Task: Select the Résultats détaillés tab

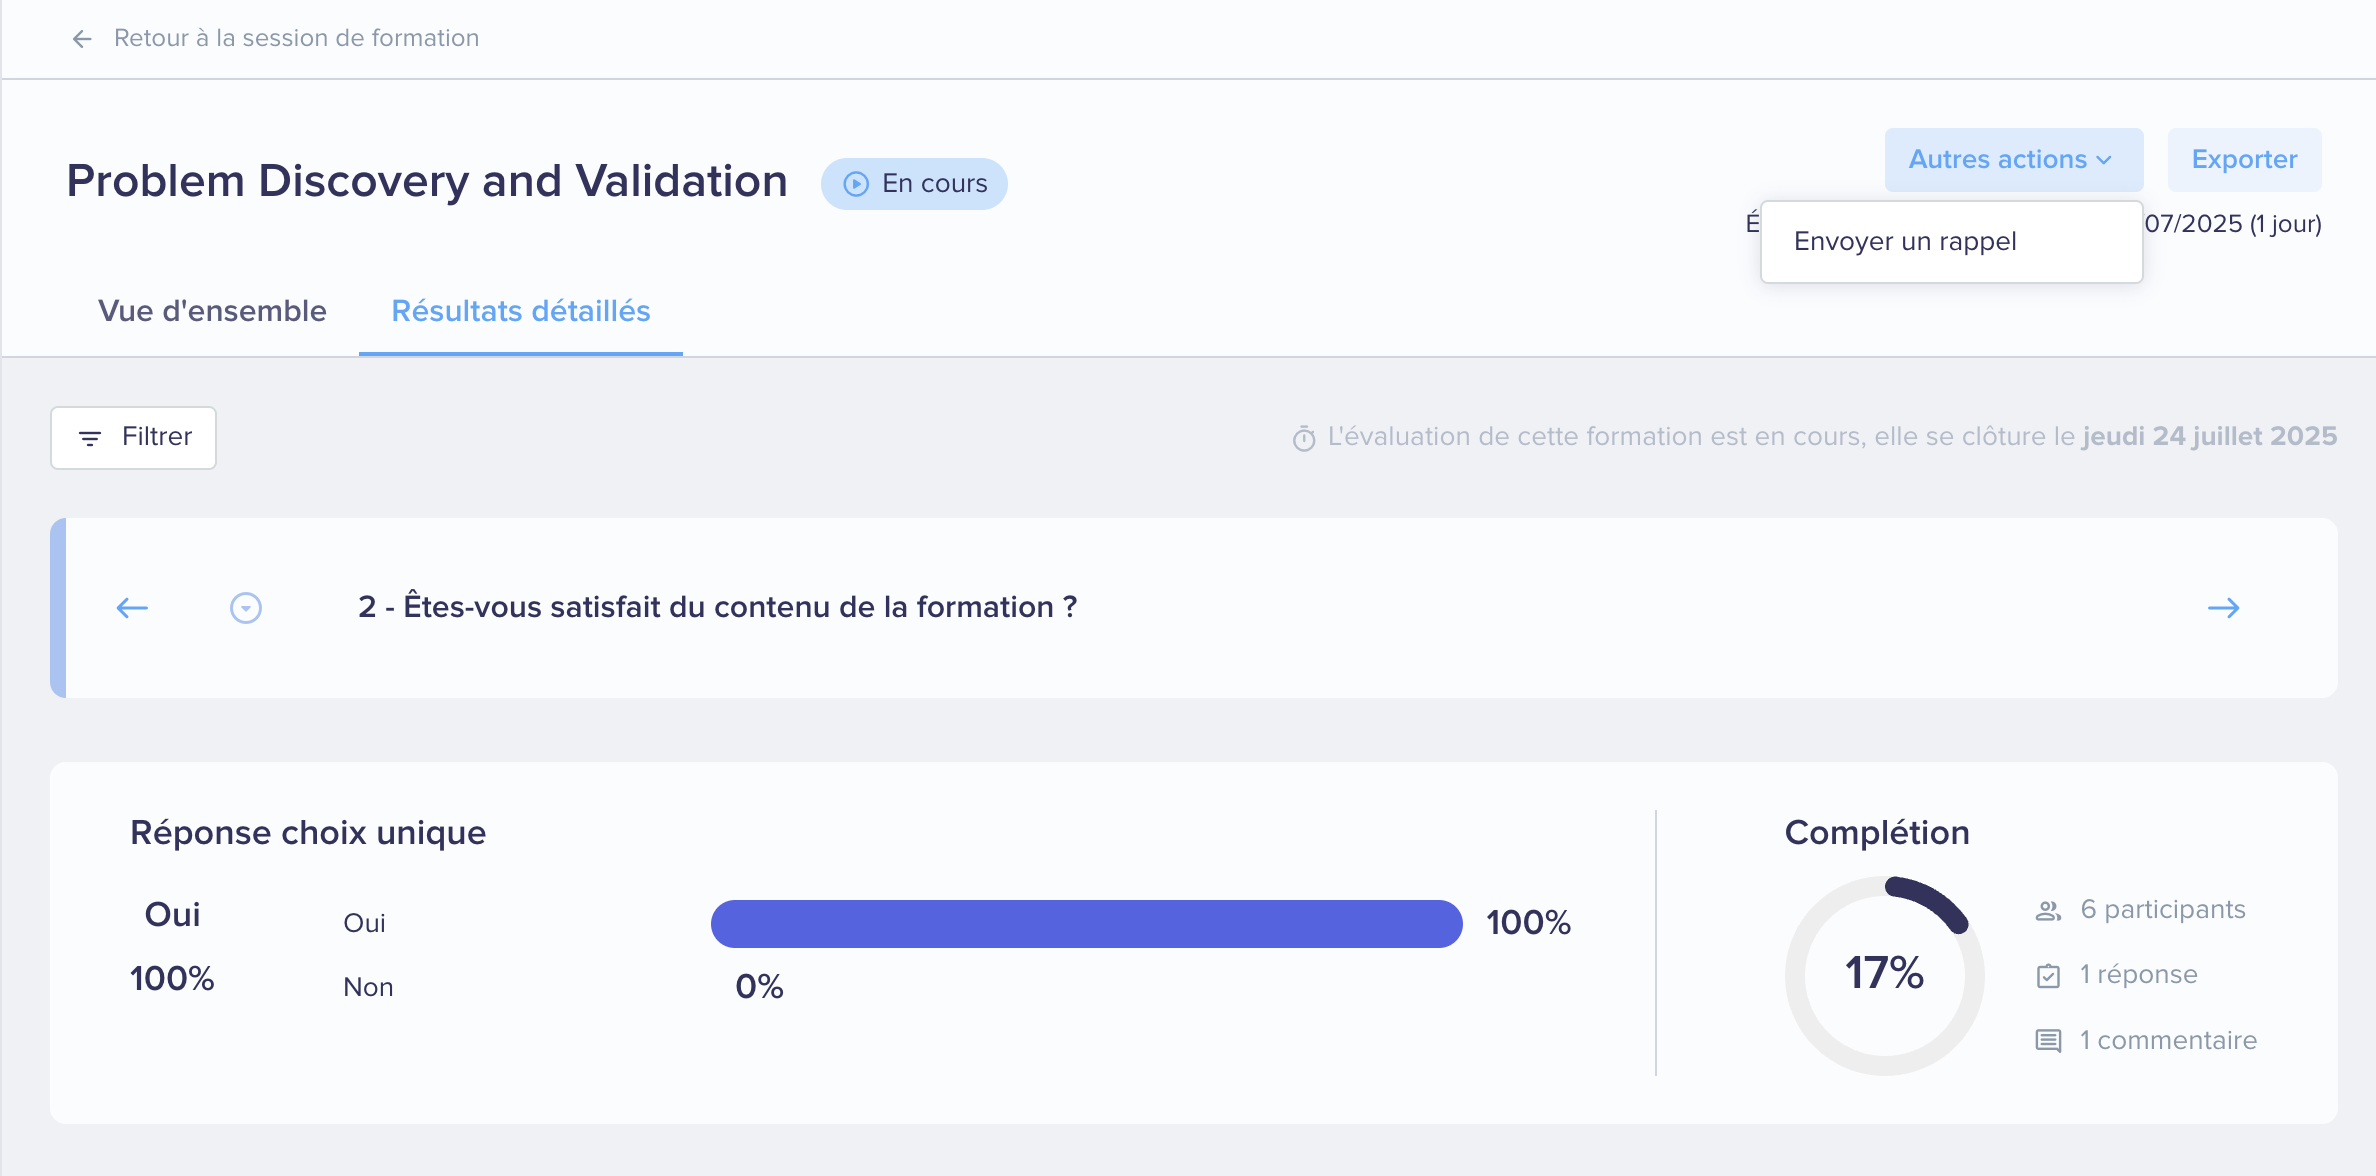Action: [x=521, y=311]
